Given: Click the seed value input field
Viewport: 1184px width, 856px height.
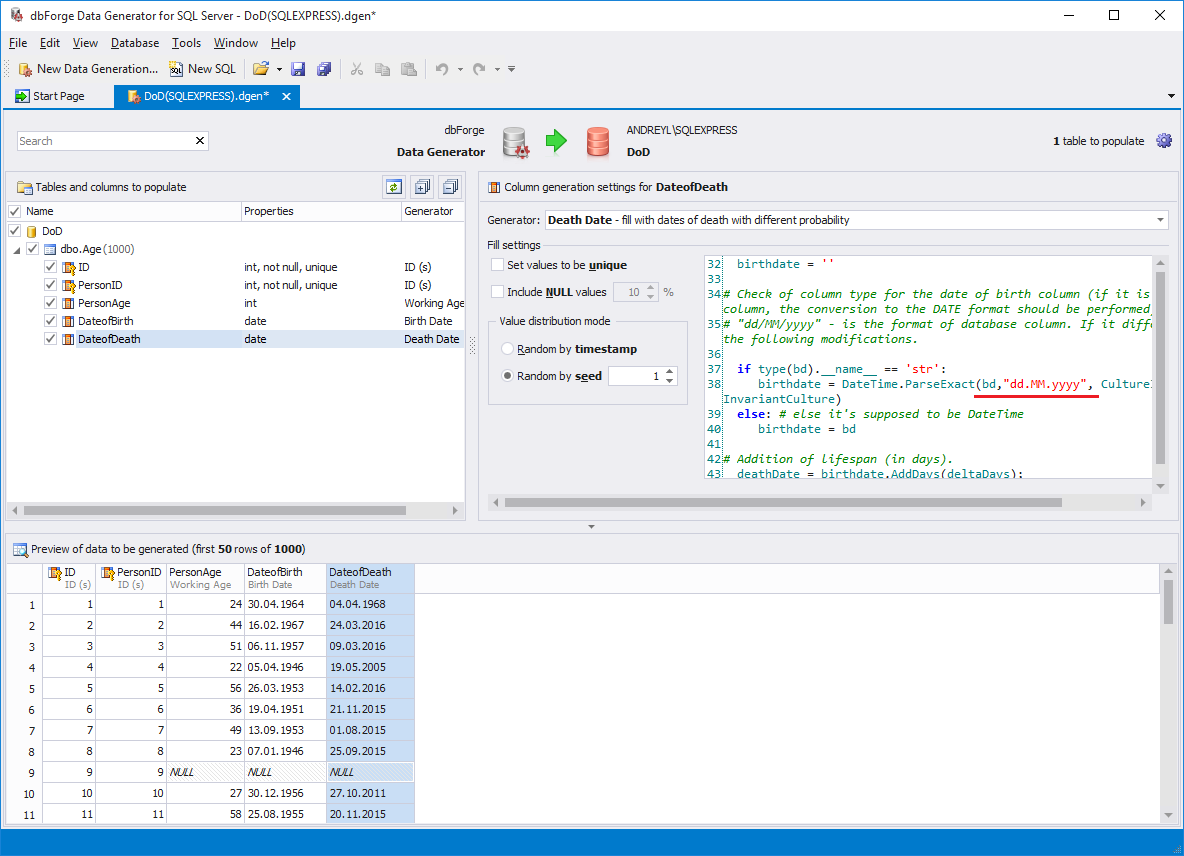Looking at the screenshot, I should point(636,376).
